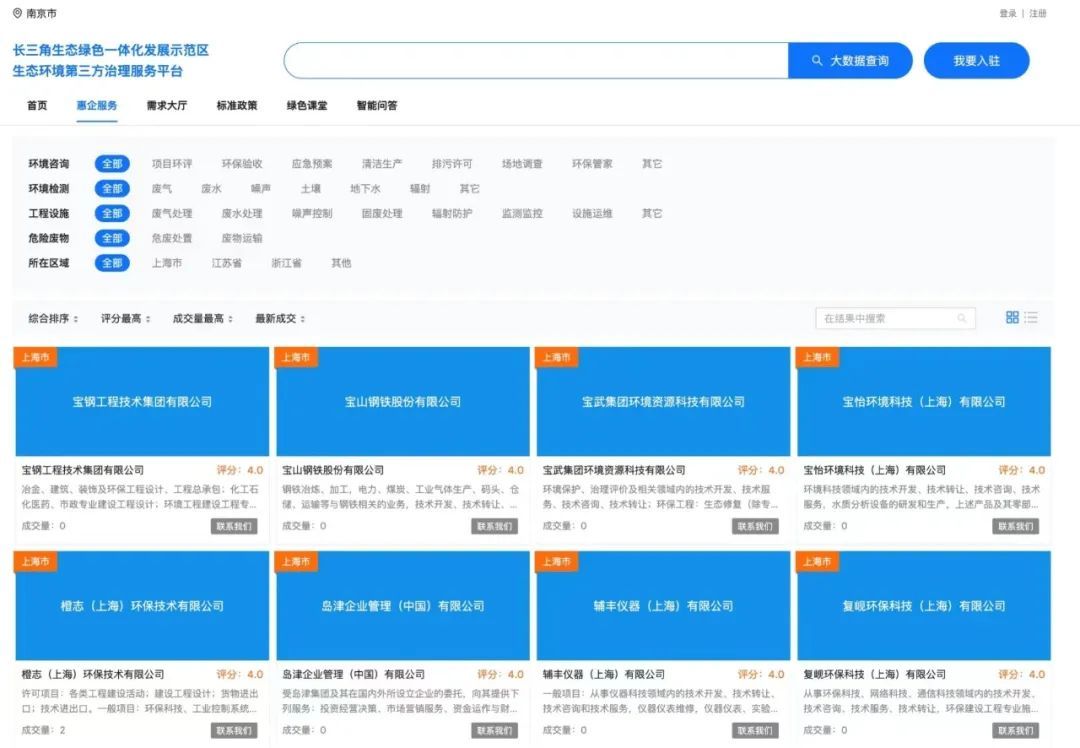This screenshot has width=1080, height=748.
Task: Switch to list view icon
Action: (1031, 317)
